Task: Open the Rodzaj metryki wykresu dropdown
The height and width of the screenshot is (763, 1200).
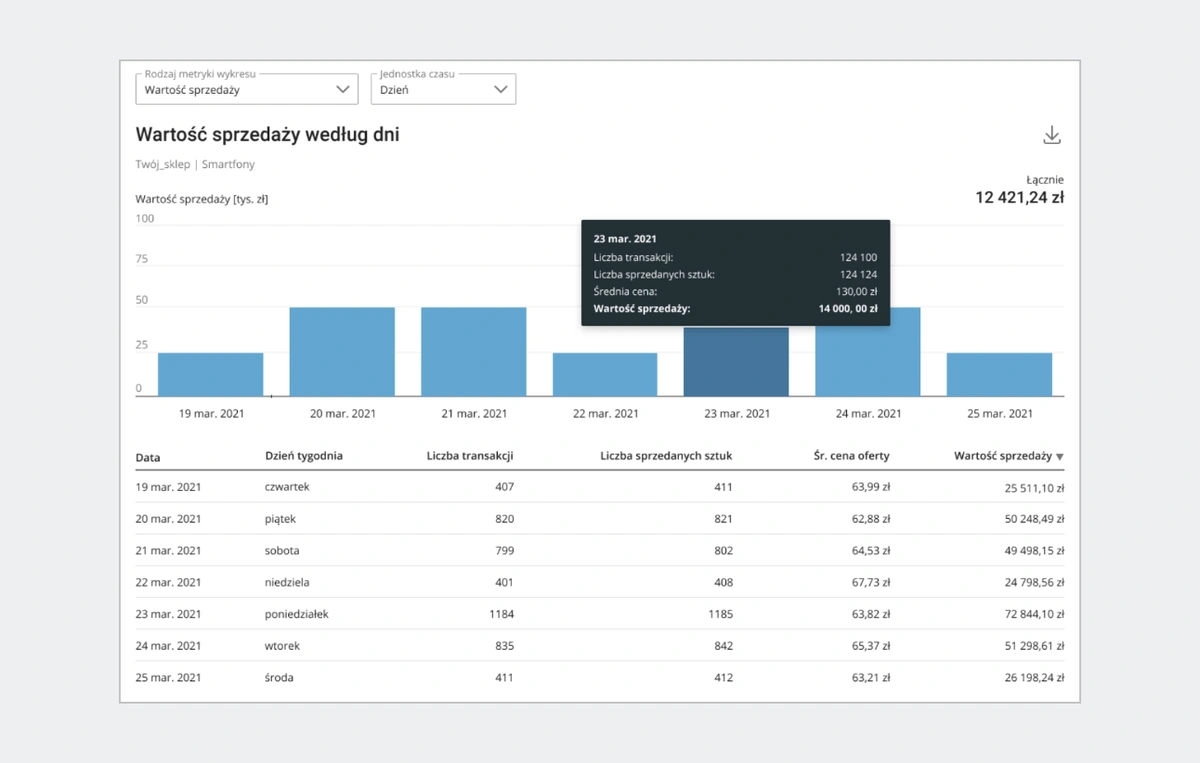Action: [x=246, y=89]
